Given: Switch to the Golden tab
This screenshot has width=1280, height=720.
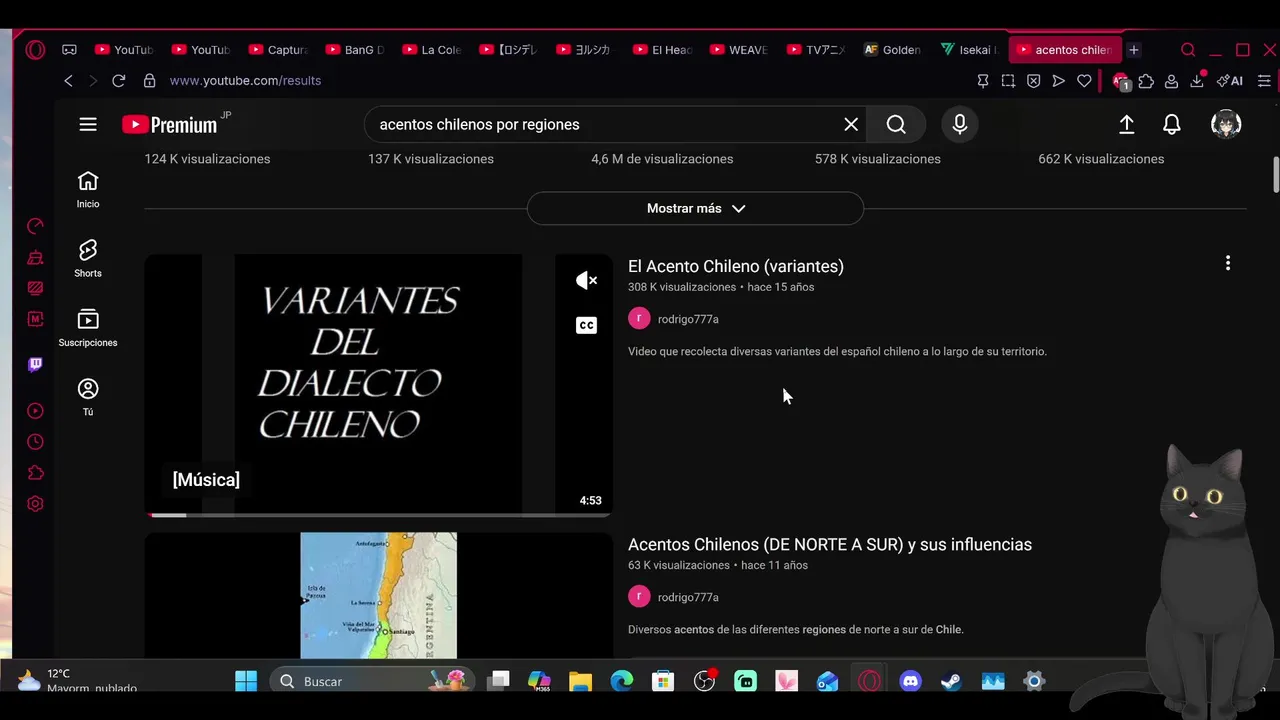Looking at the screenshot, I should pos(894,50).
